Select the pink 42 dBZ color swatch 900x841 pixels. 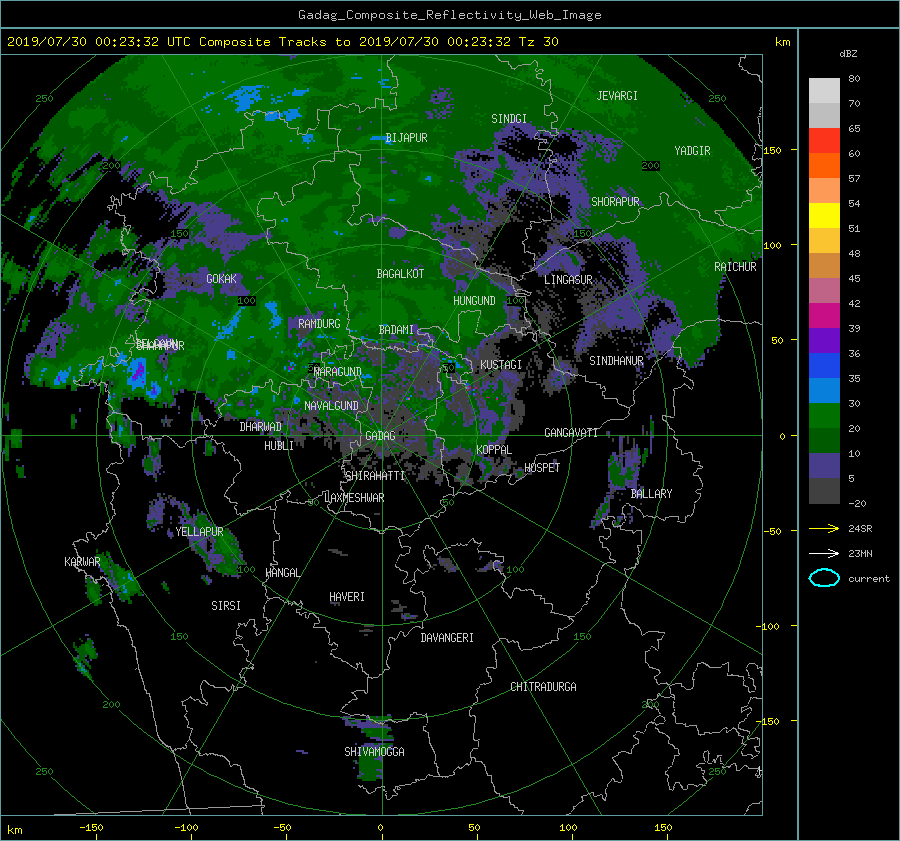824,290
